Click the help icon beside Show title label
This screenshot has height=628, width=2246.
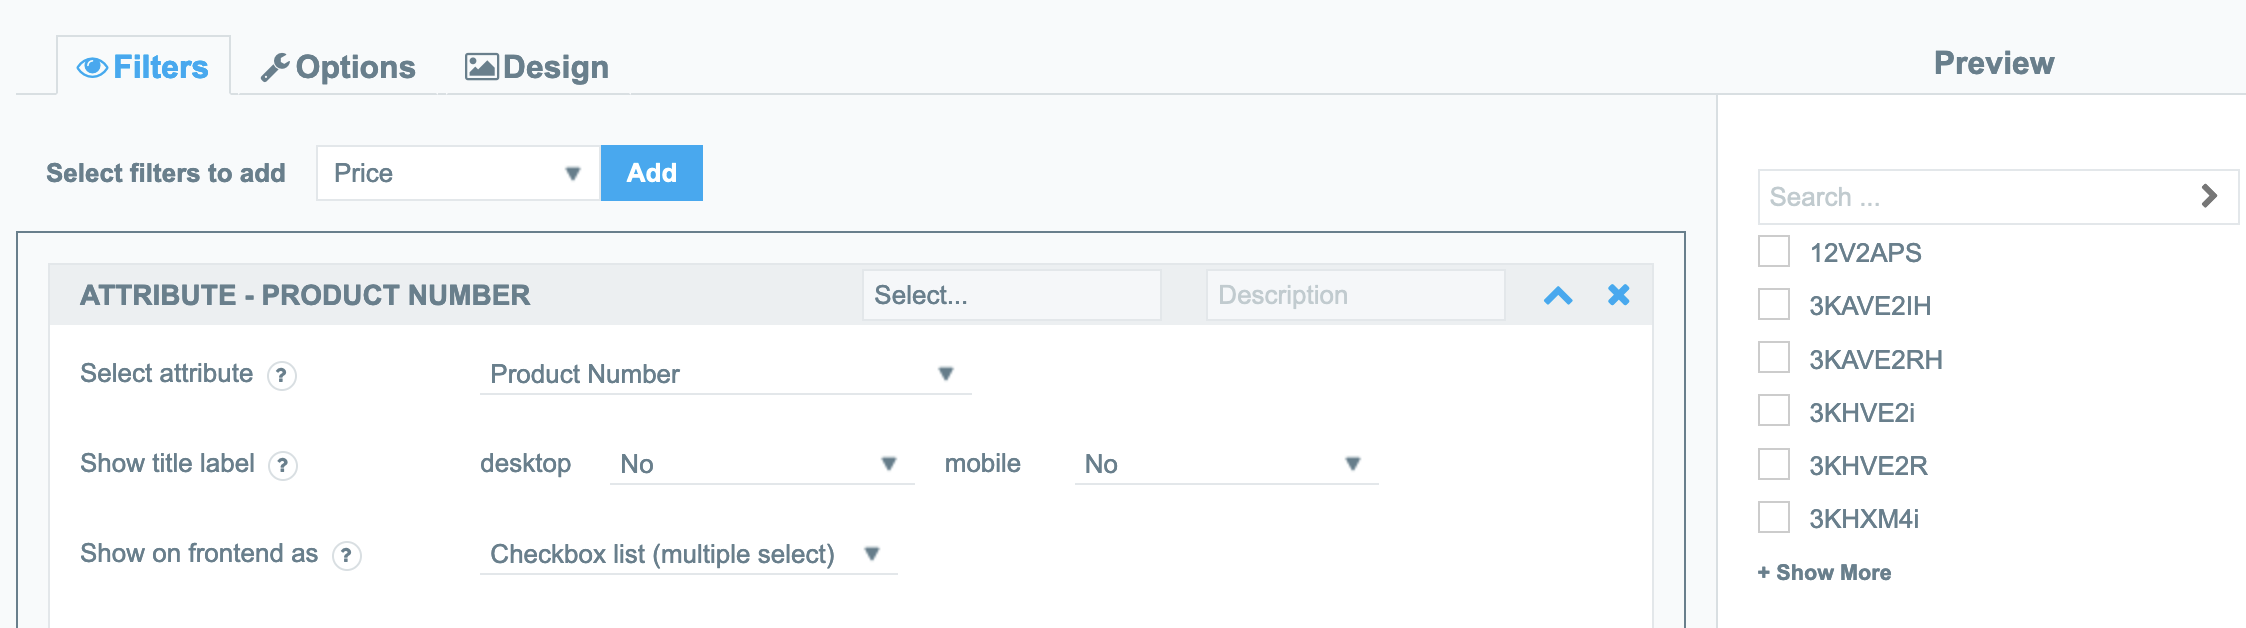click(283, 466)
